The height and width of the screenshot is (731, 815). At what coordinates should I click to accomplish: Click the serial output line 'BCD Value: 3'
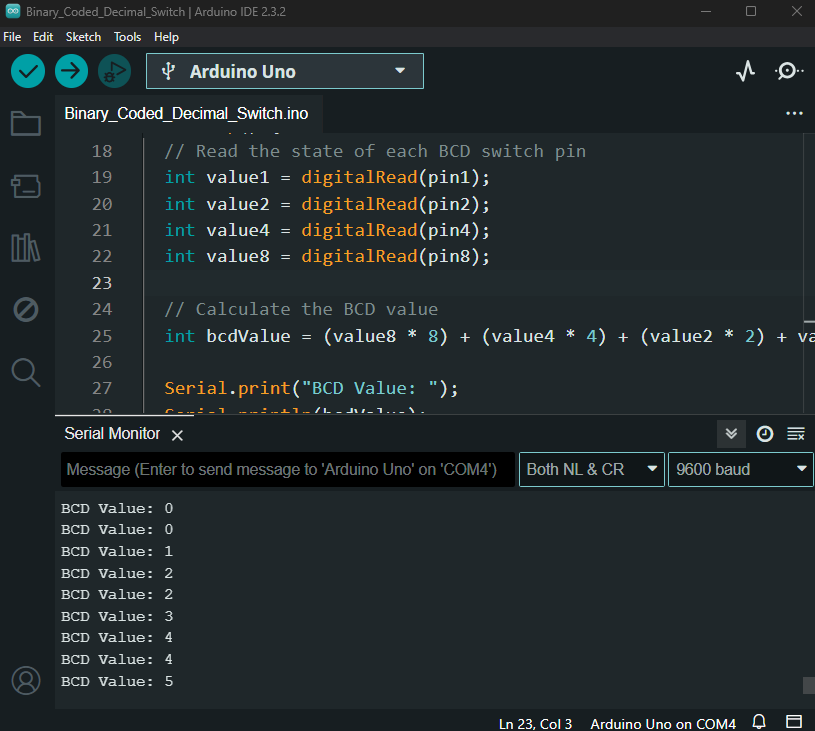pos(117,617)
